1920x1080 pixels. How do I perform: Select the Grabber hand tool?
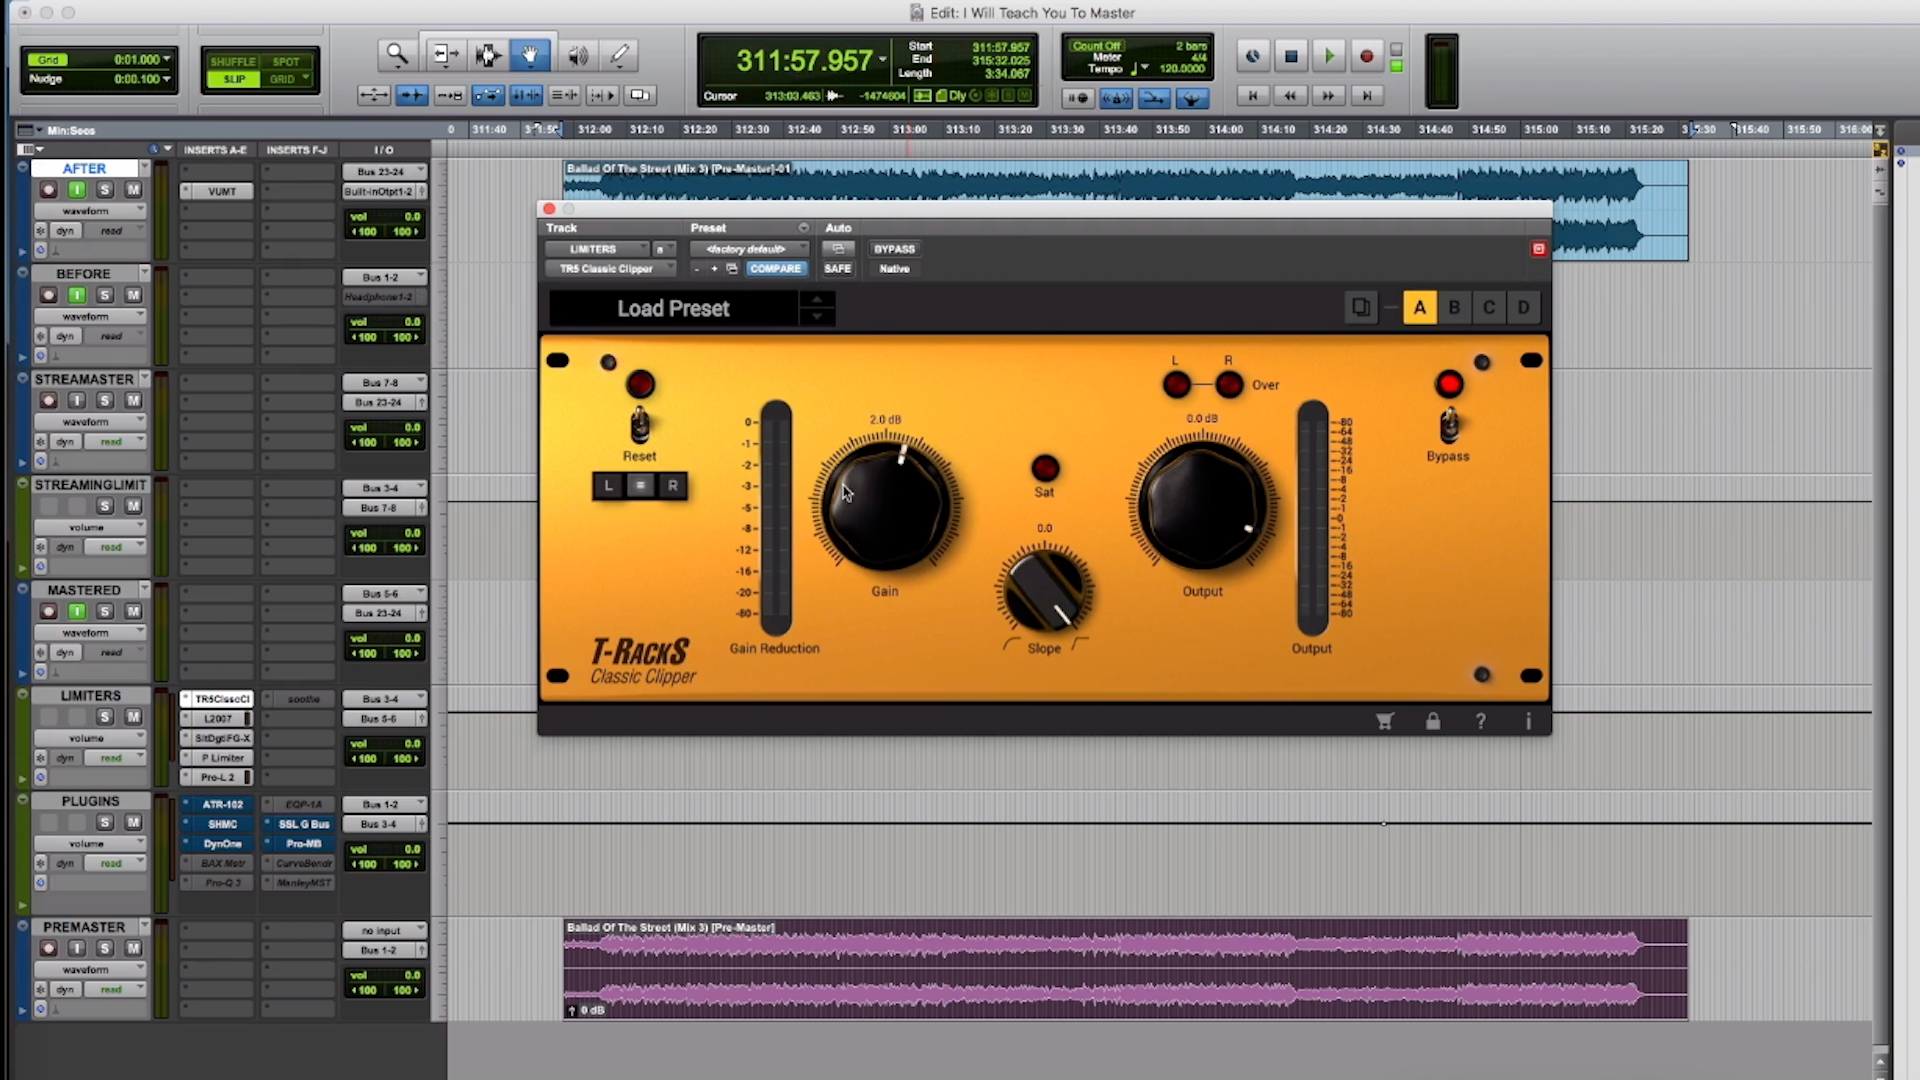point(530,55)
